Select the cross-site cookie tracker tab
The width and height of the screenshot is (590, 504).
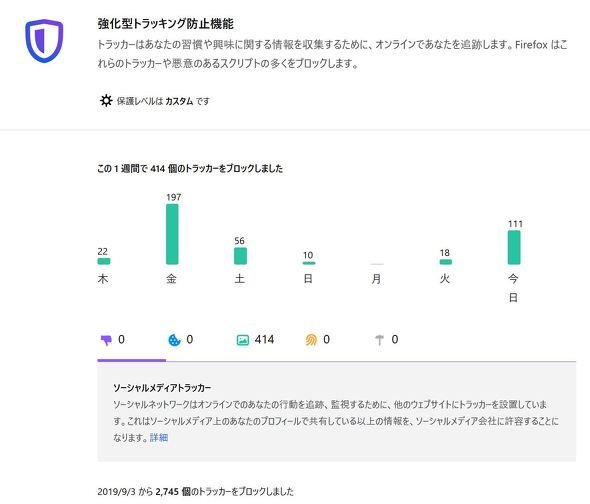(181, 340)
